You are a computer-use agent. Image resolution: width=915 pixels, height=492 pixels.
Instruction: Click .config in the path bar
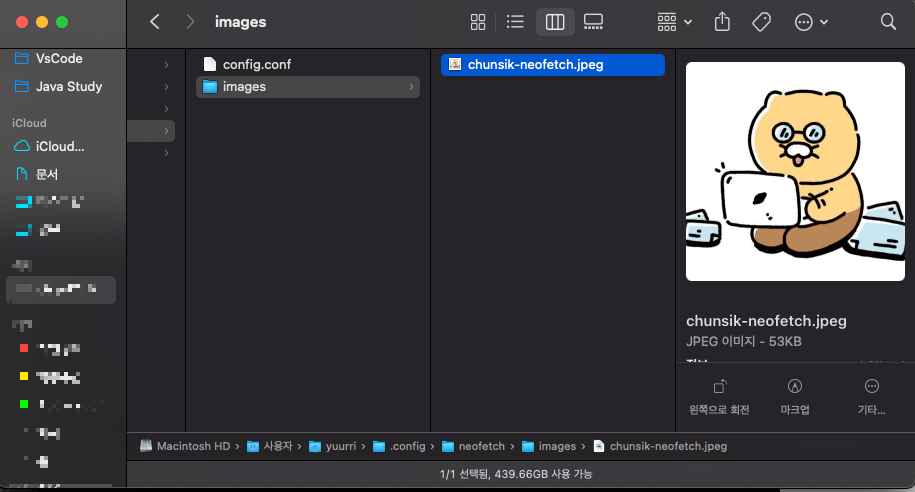click(400, 446)
